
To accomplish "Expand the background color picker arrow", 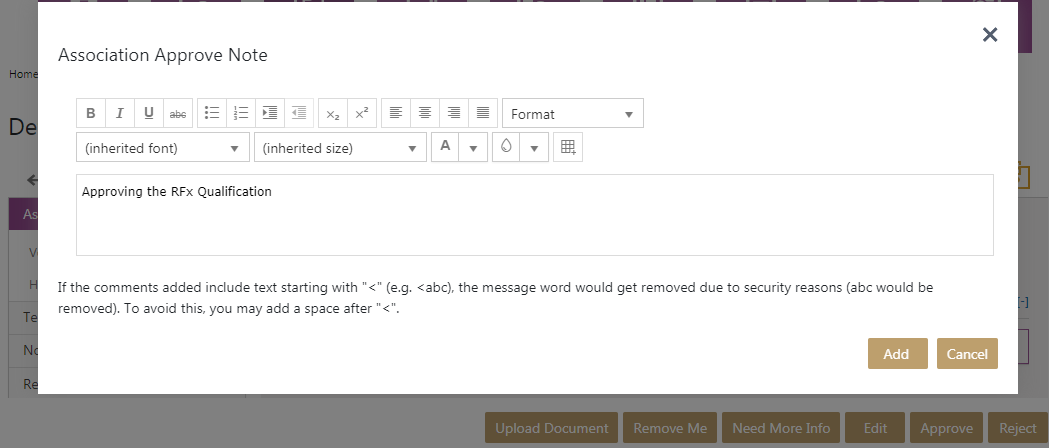I will [534, 148].
